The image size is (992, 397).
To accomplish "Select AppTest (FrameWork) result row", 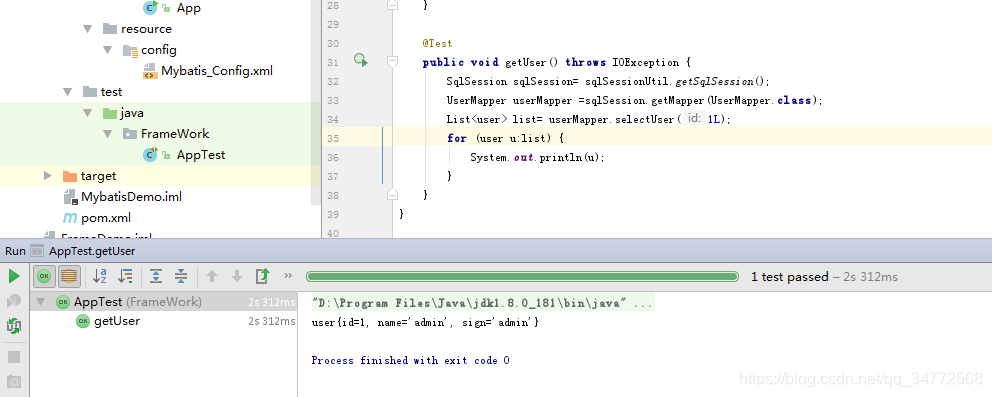I will [163, 302].
